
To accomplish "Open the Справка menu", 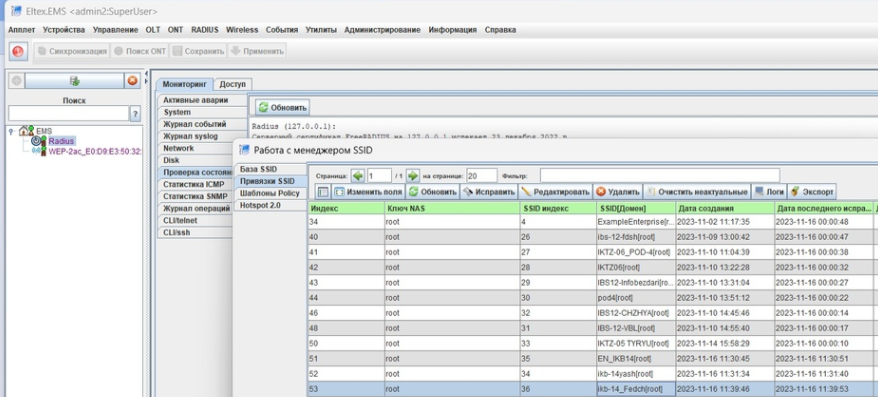I will pyautogui.click(x=500, y=30).
